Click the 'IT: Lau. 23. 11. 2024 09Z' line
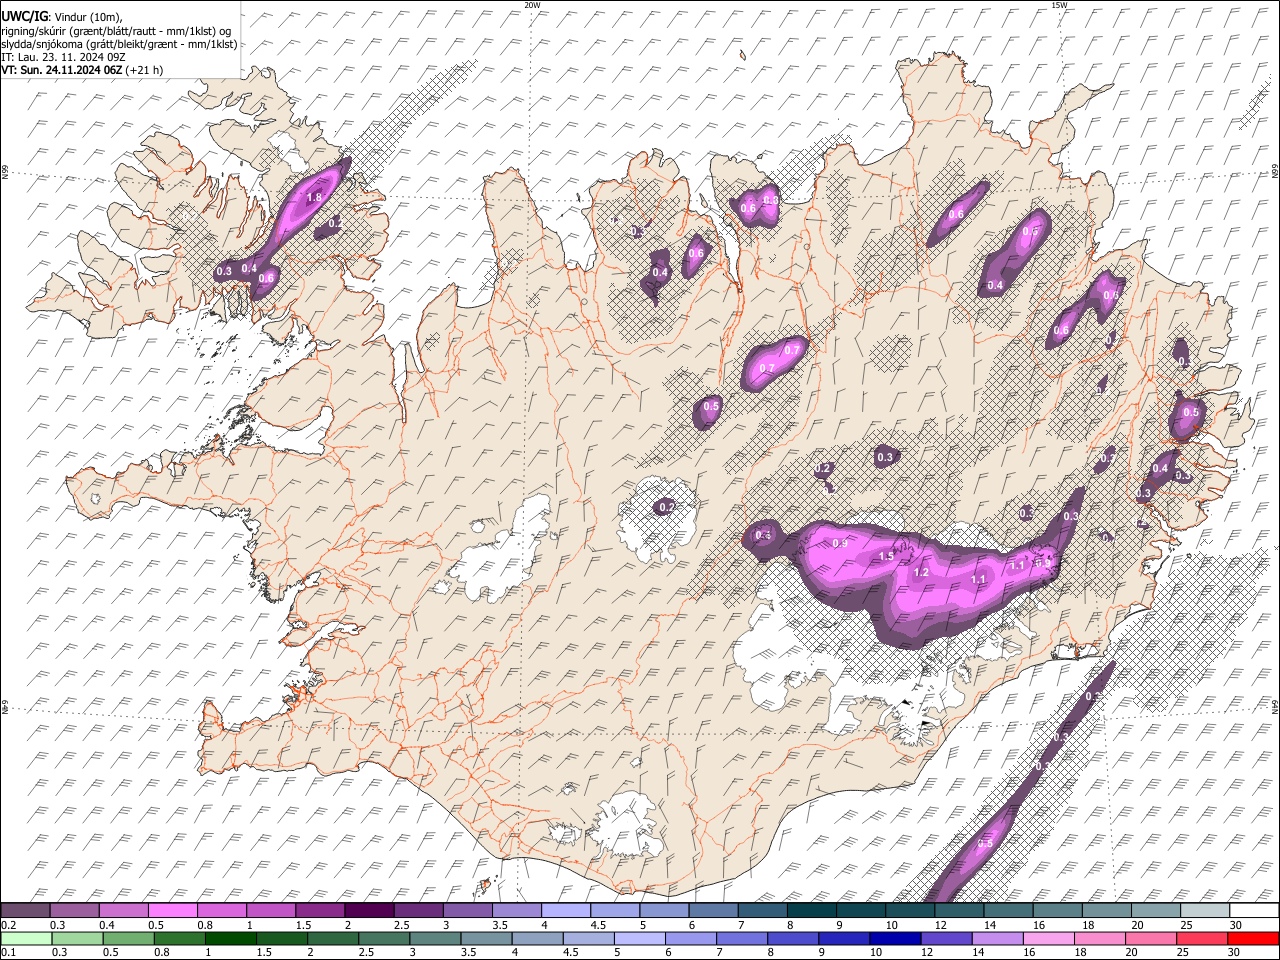 (x=63, y=57)
